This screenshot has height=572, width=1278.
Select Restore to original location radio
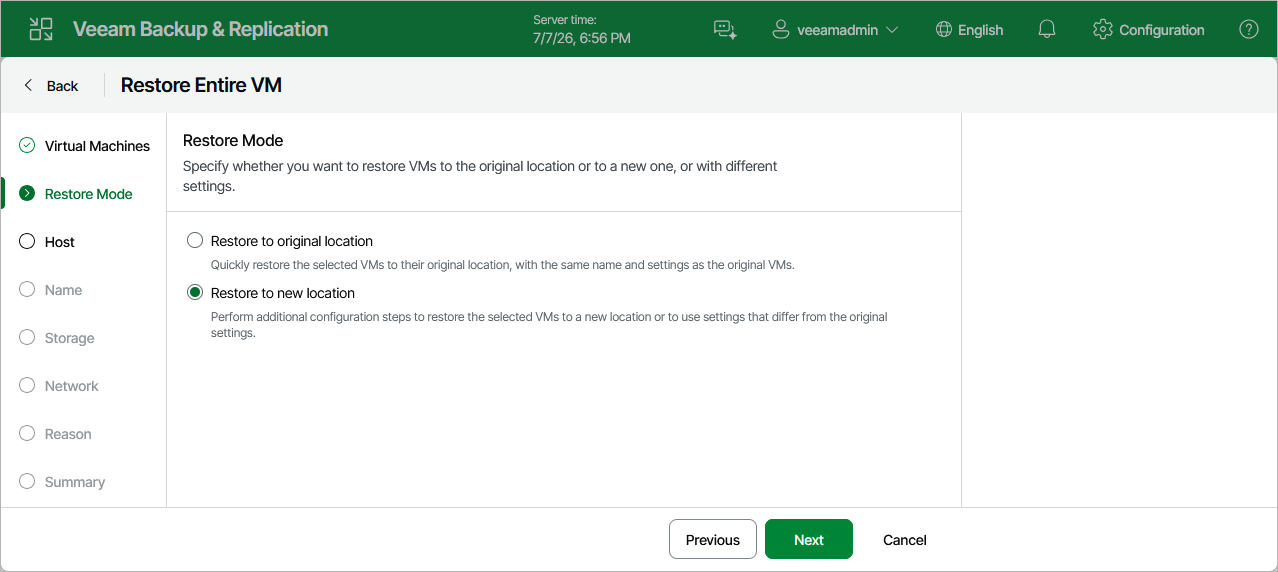195,241
